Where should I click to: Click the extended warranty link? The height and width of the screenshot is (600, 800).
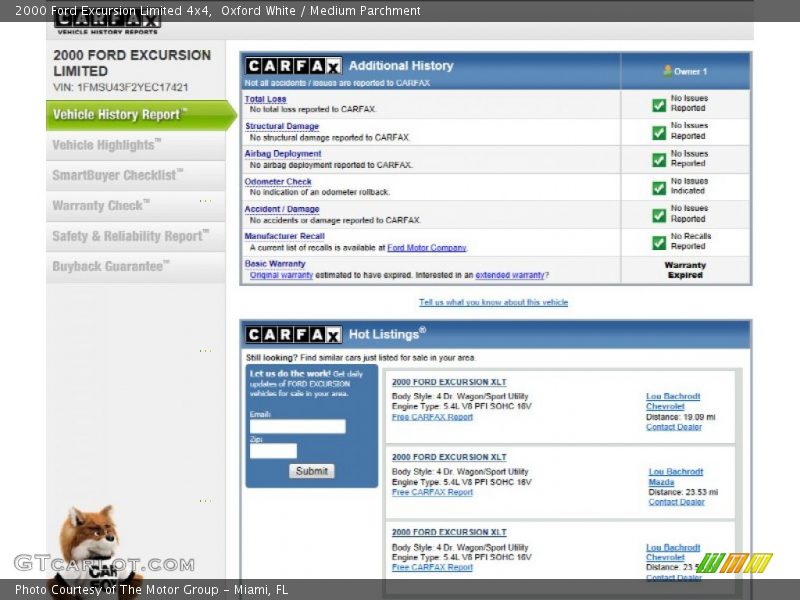click(x=510, y=276)
